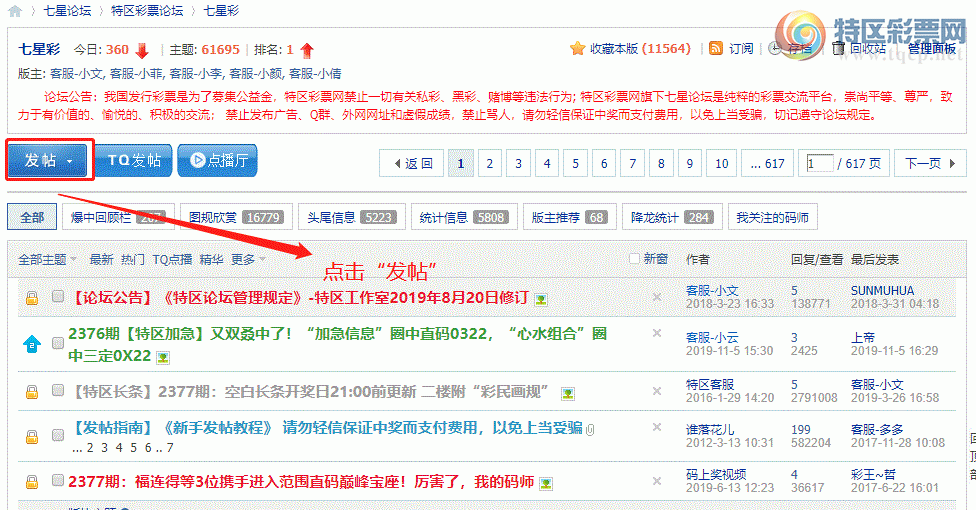Tick checkbox for 发帖指南 thread
The height and width of the screenshot is (510, 976).
pos(58,435)
